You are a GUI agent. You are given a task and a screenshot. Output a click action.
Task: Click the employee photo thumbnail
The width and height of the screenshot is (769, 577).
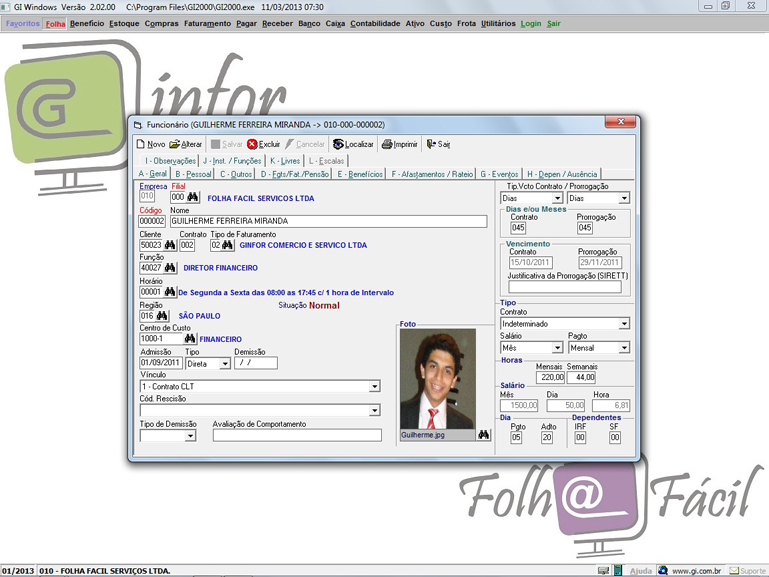pyautogui.click(x=438, y=379)
